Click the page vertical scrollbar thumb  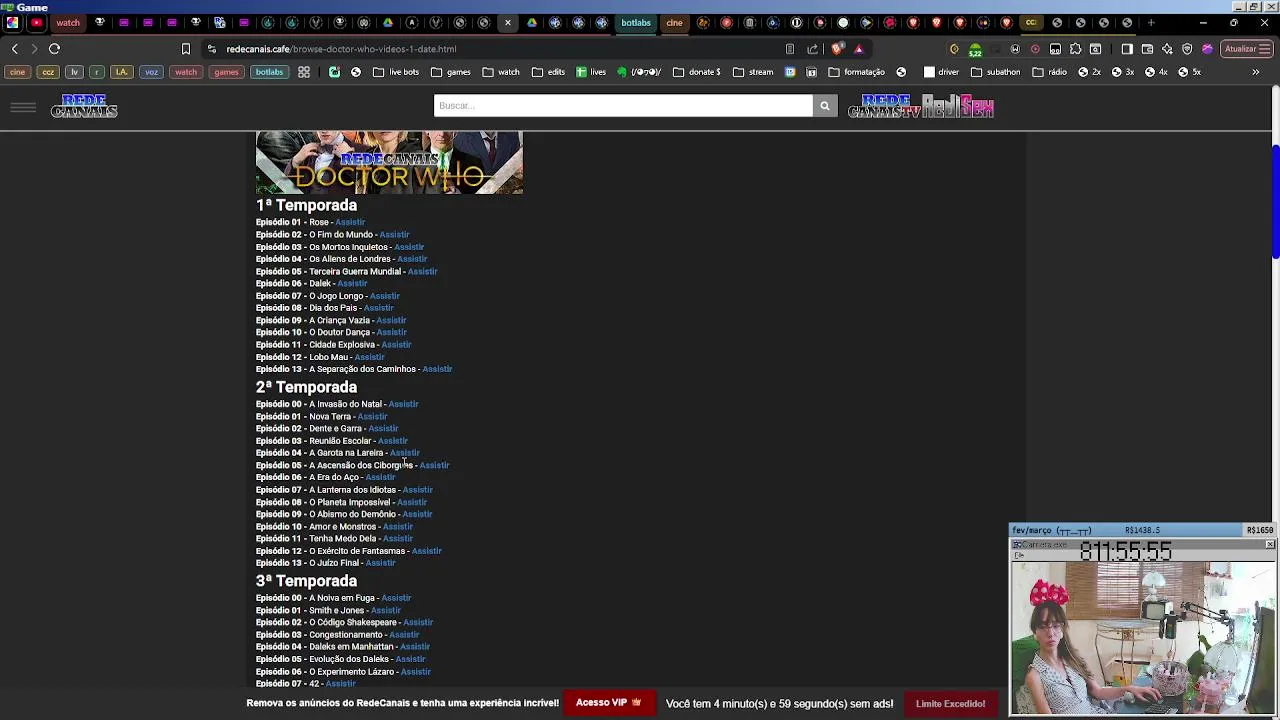(1275, 202)
